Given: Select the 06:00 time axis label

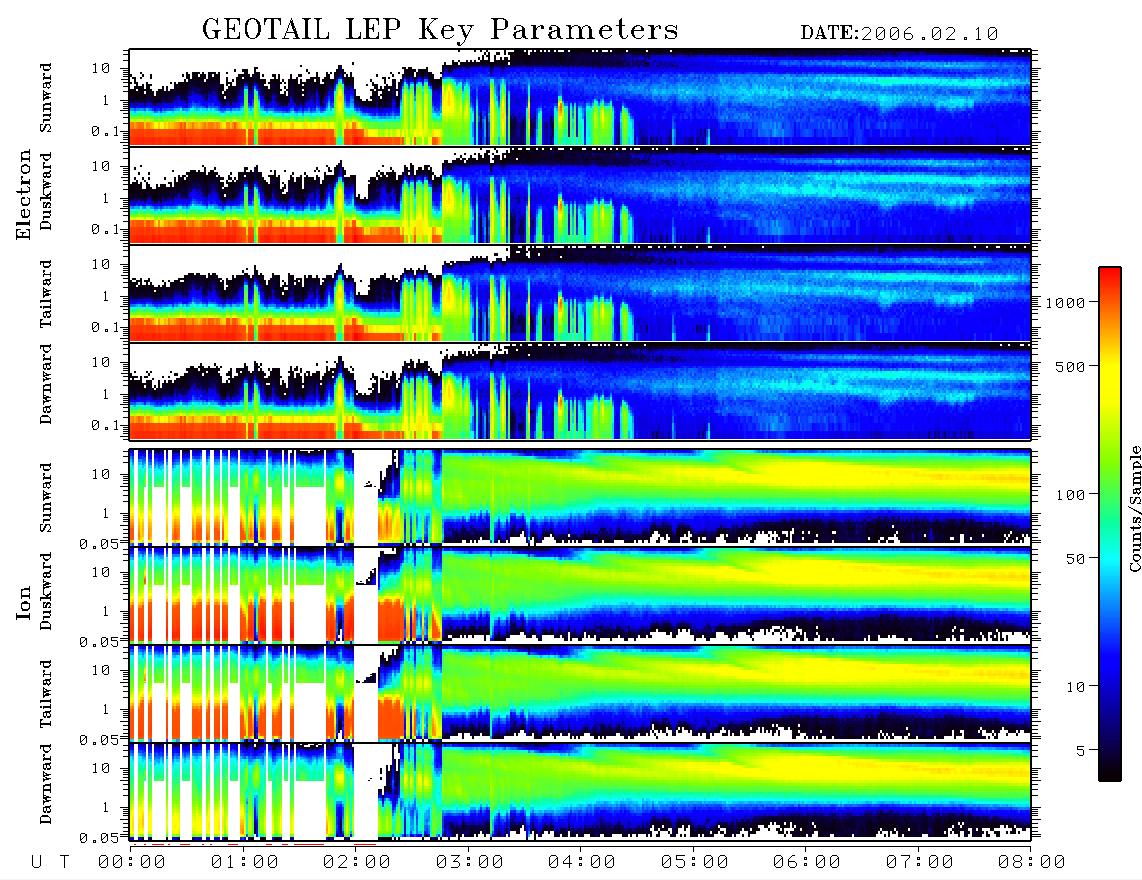Looking at the screenshot, I should click(x=807, y=862).
